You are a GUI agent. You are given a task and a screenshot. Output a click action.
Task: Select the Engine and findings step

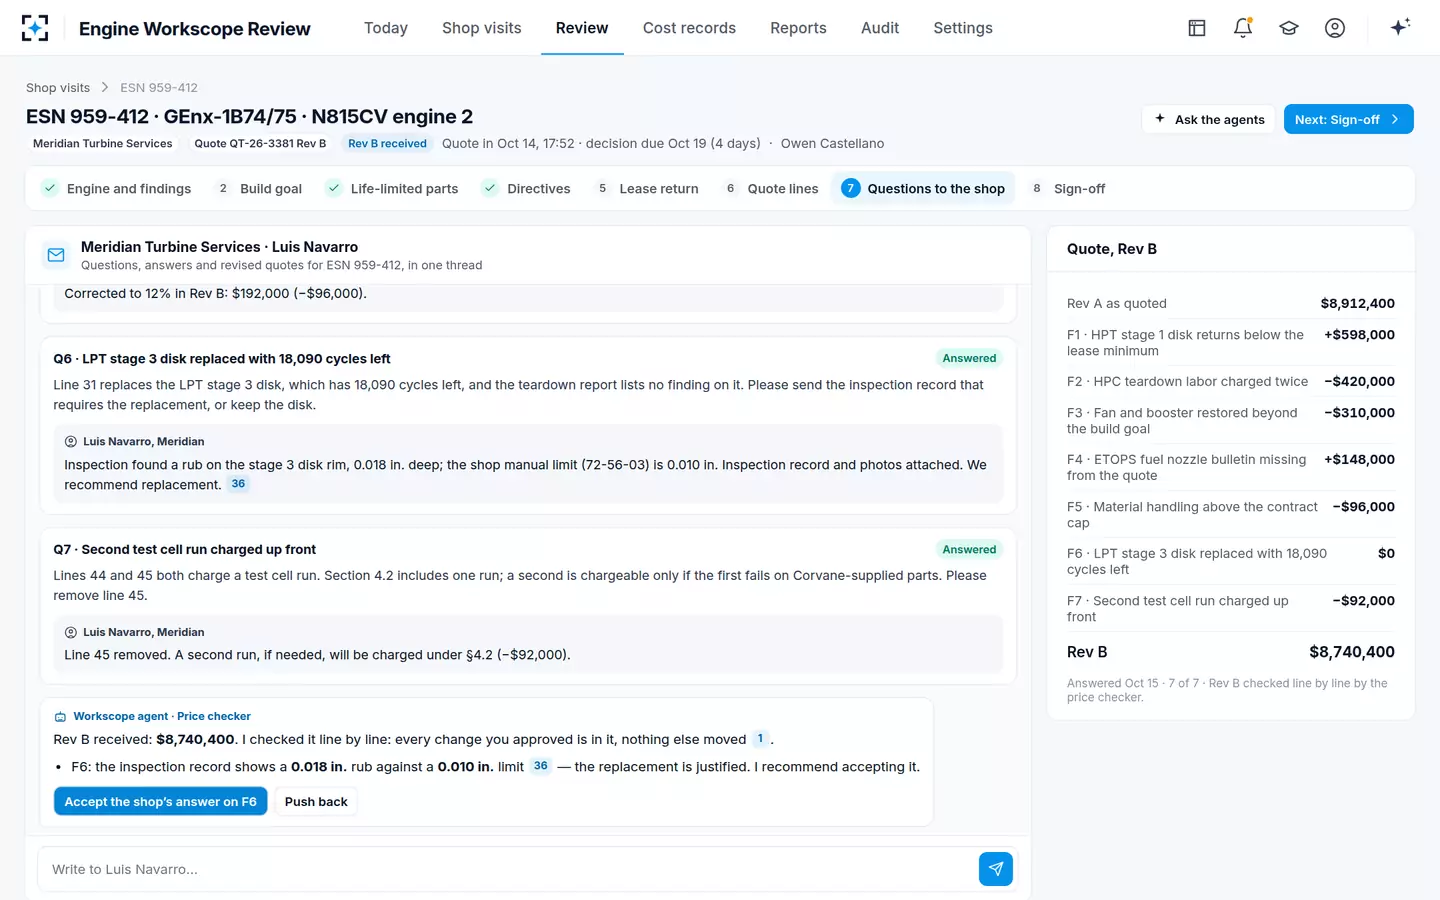[x=117, y=188]
